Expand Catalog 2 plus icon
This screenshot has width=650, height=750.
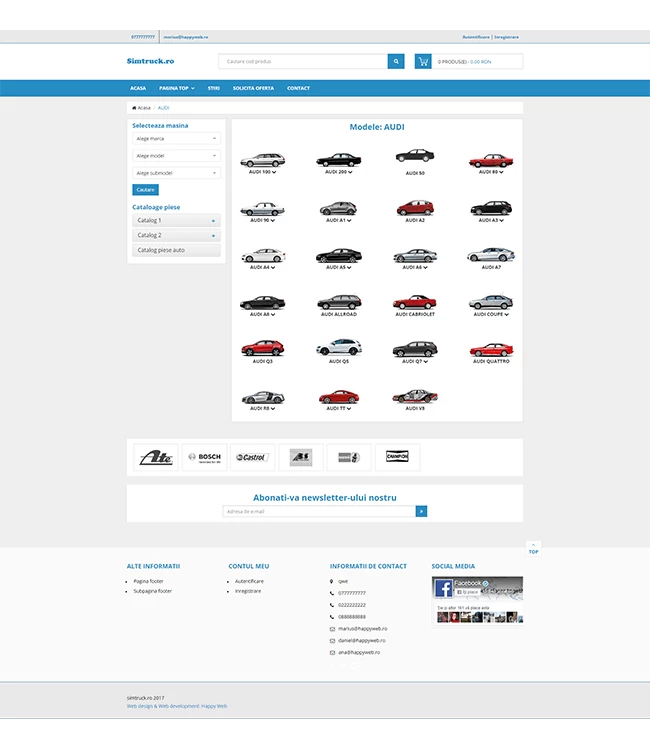pyautogui.click(x=213, y=235)
